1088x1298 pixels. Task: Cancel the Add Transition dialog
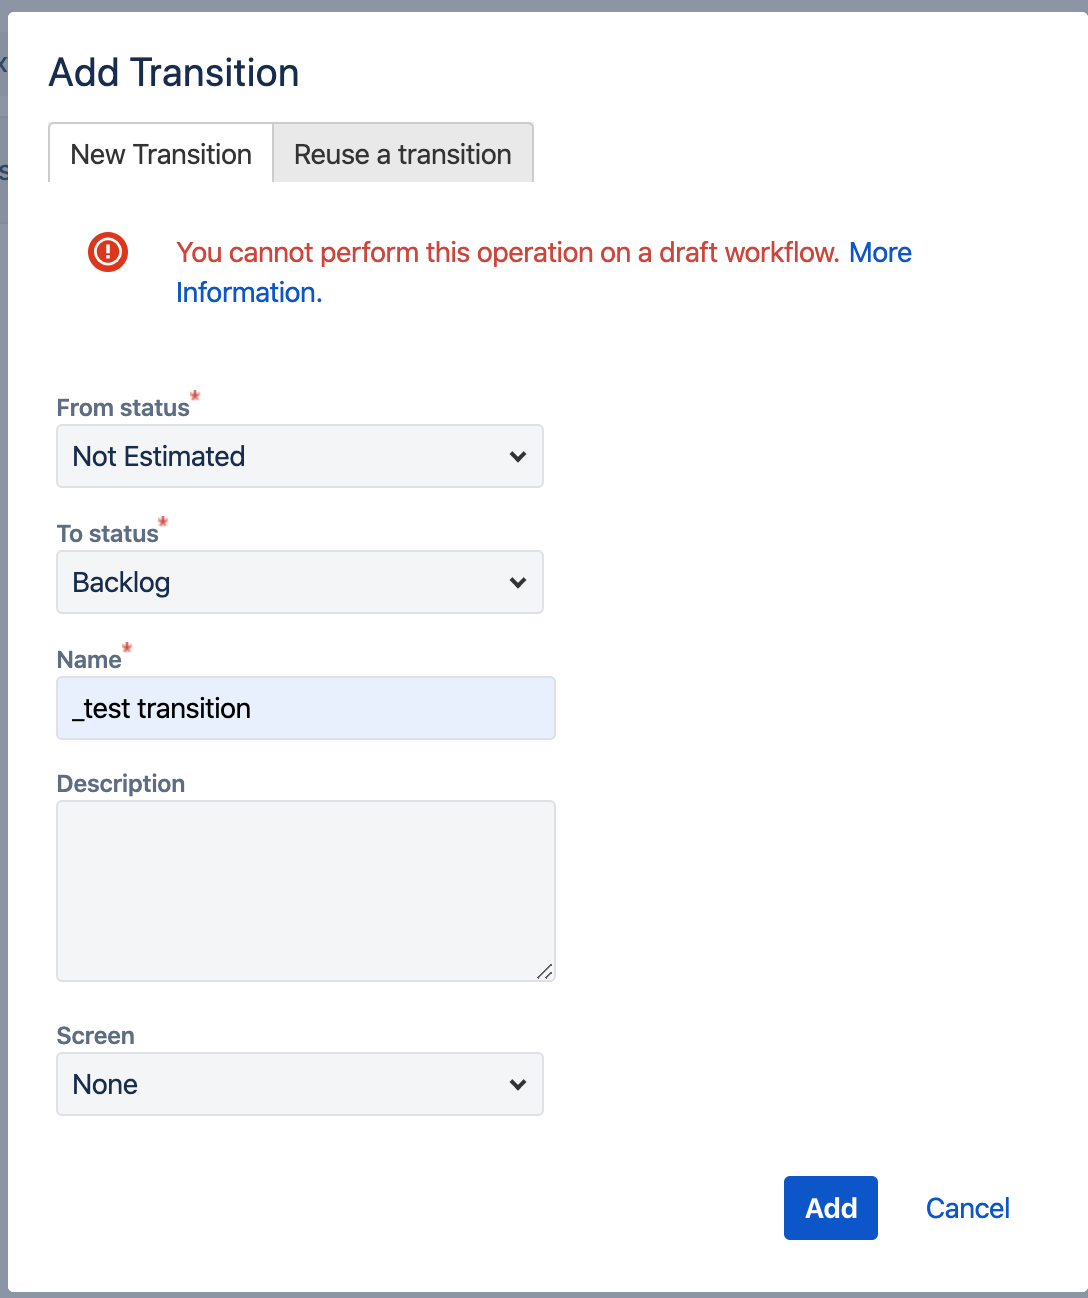pyautogui.click(x=968, y=1208)
